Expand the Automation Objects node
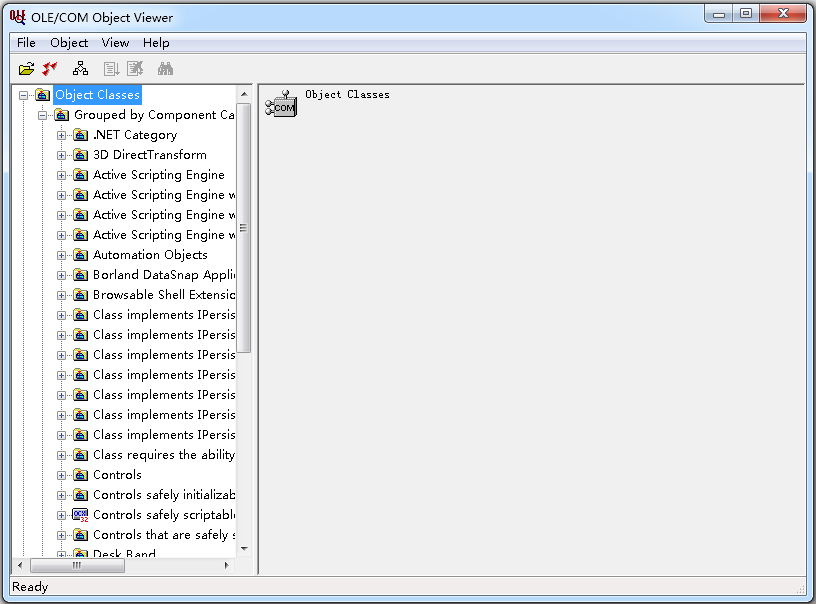 click(62, 255)
